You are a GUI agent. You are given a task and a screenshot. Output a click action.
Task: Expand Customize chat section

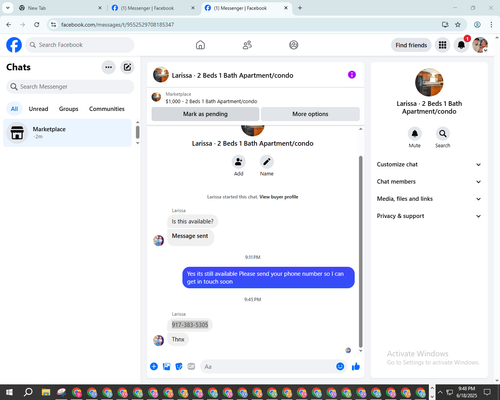(x=429, y=164)
